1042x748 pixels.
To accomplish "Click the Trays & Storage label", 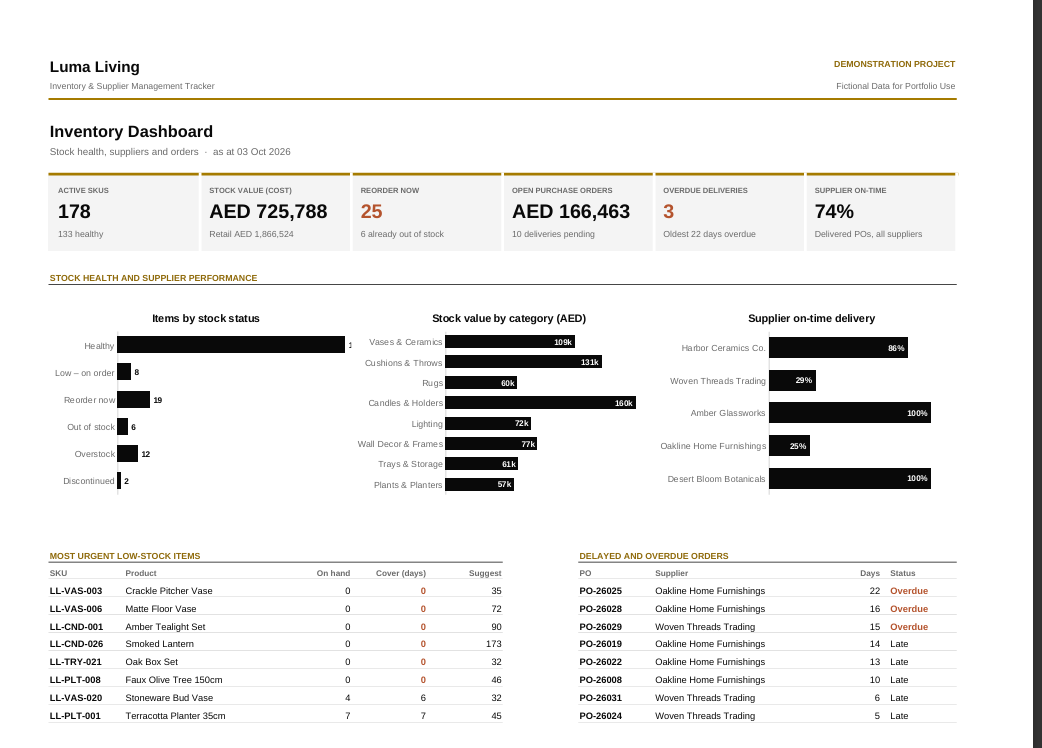I will tap(410, 464).
